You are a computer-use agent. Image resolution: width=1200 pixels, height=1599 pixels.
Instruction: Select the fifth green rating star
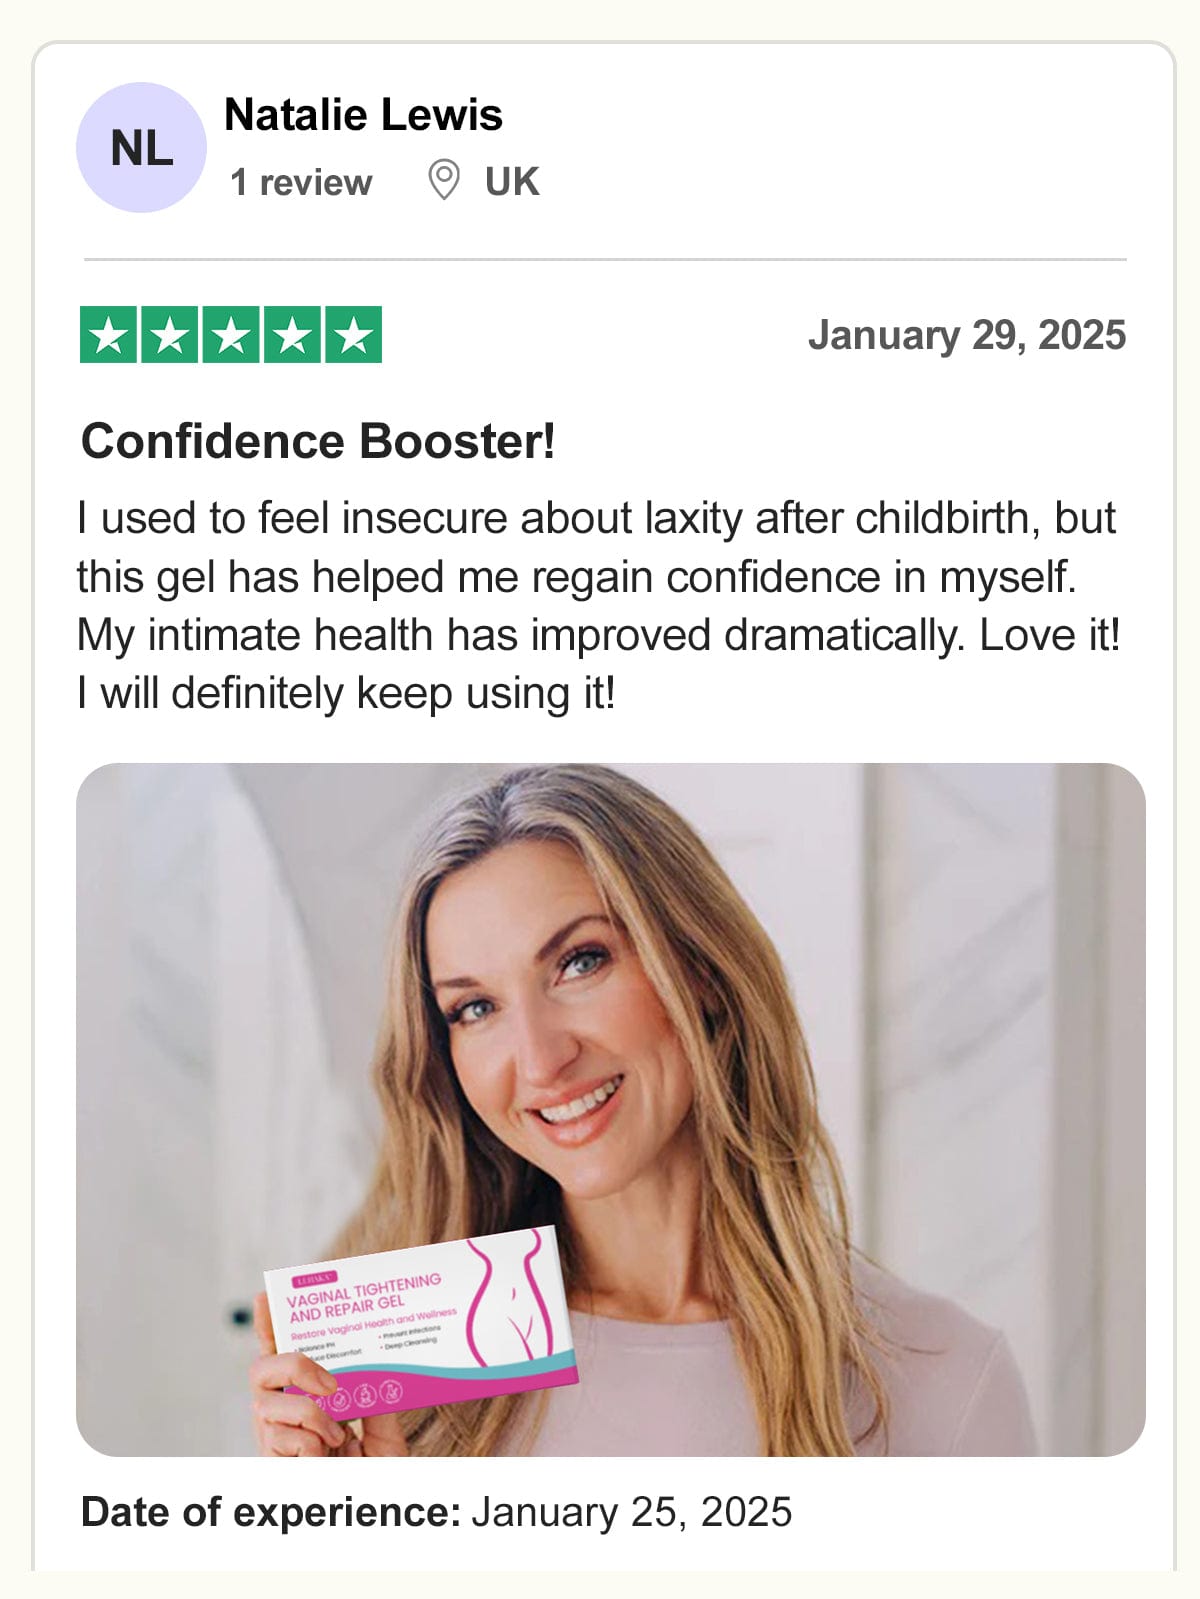353,335
